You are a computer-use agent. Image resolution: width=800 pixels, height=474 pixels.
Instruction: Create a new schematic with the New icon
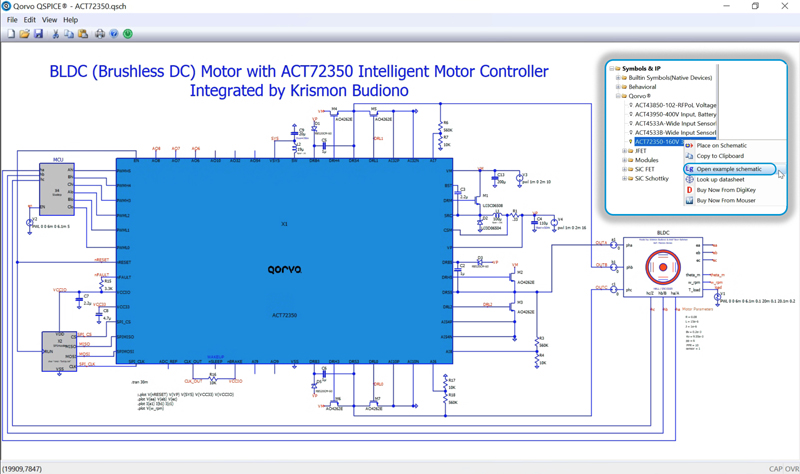[11, 34]
